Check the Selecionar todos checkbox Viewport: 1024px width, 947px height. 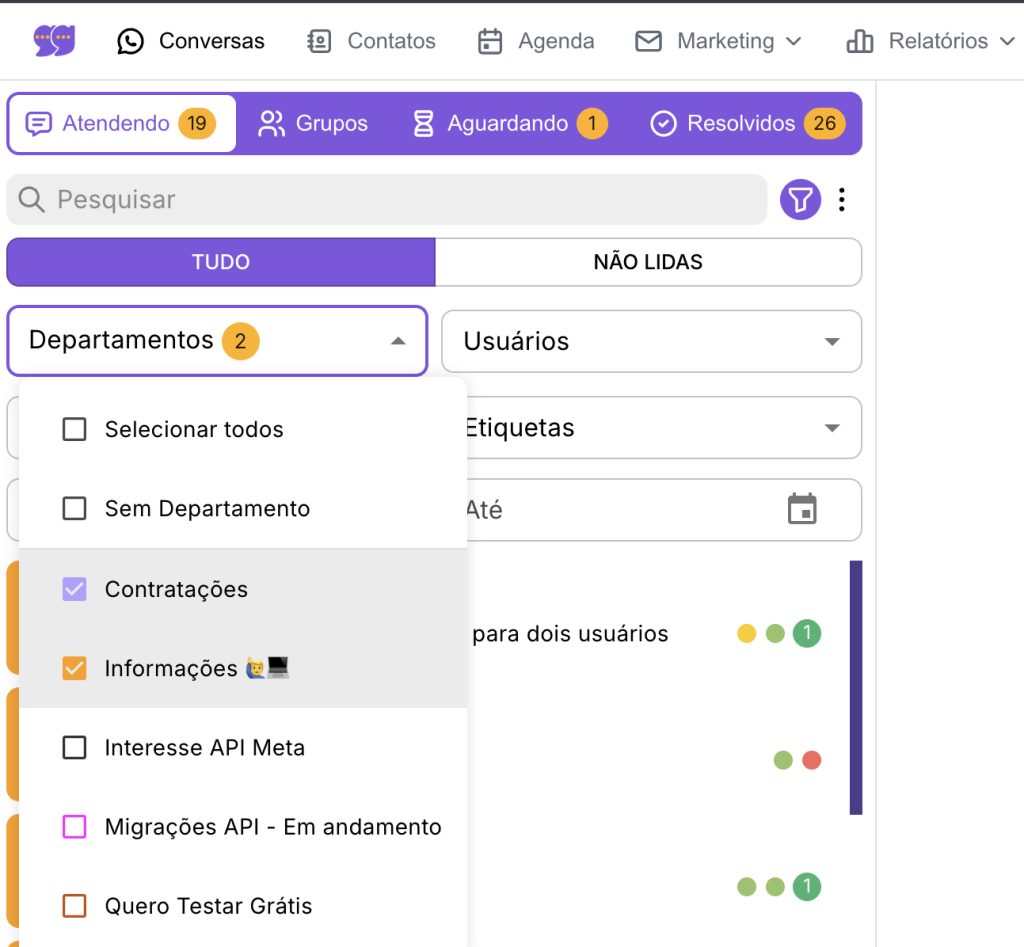(75, 429)
